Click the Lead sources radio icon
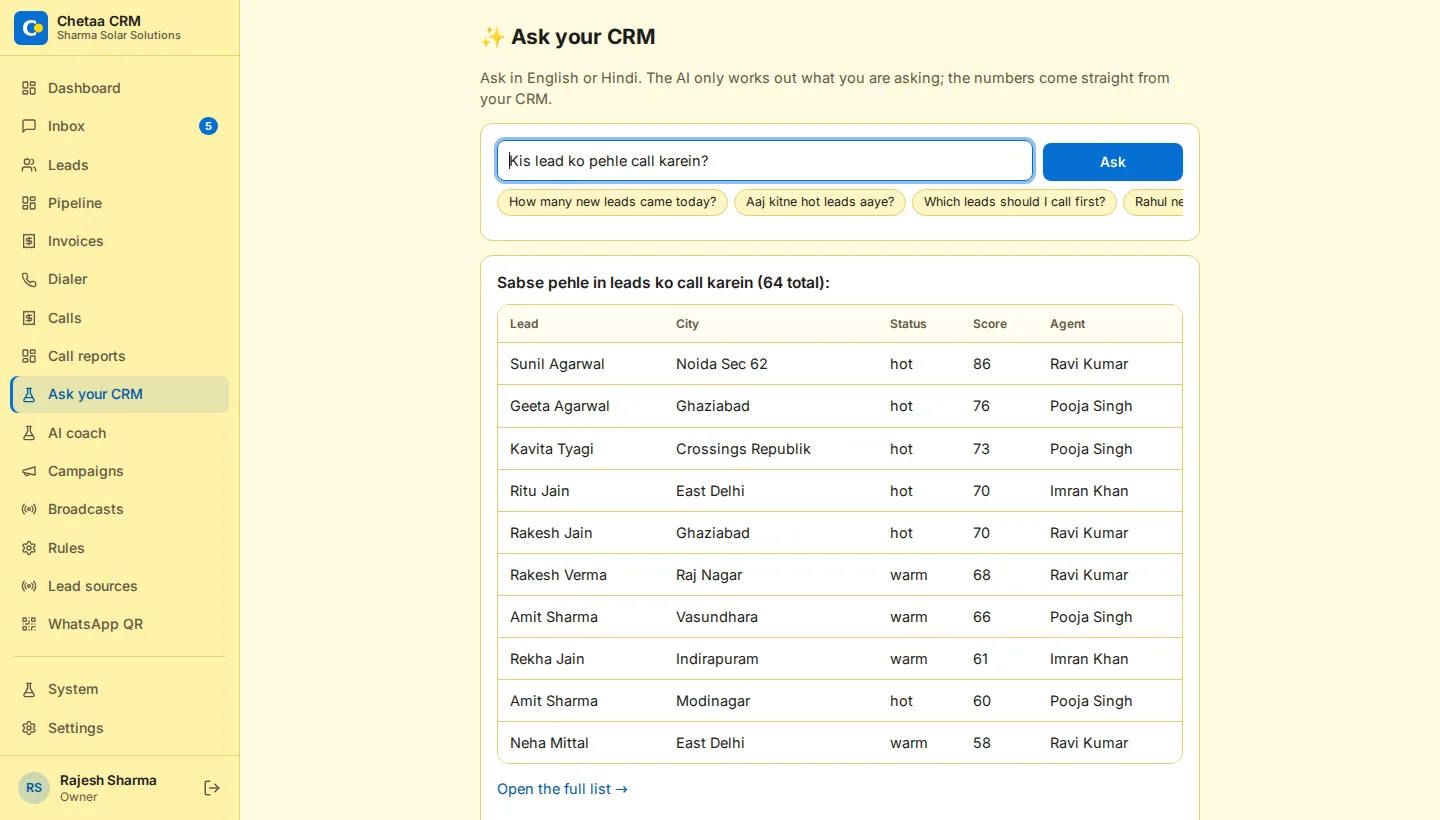Image resolution: width=1440 pixels, height=820 pixels. click(x=29, y=586)
